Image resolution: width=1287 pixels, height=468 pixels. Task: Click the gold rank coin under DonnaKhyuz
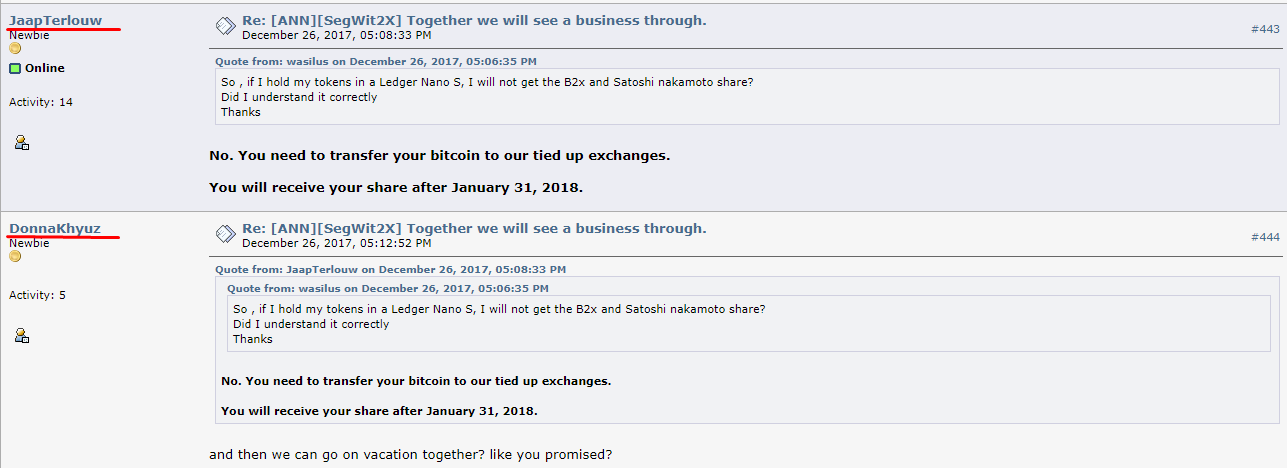click(x=15, y=256)
